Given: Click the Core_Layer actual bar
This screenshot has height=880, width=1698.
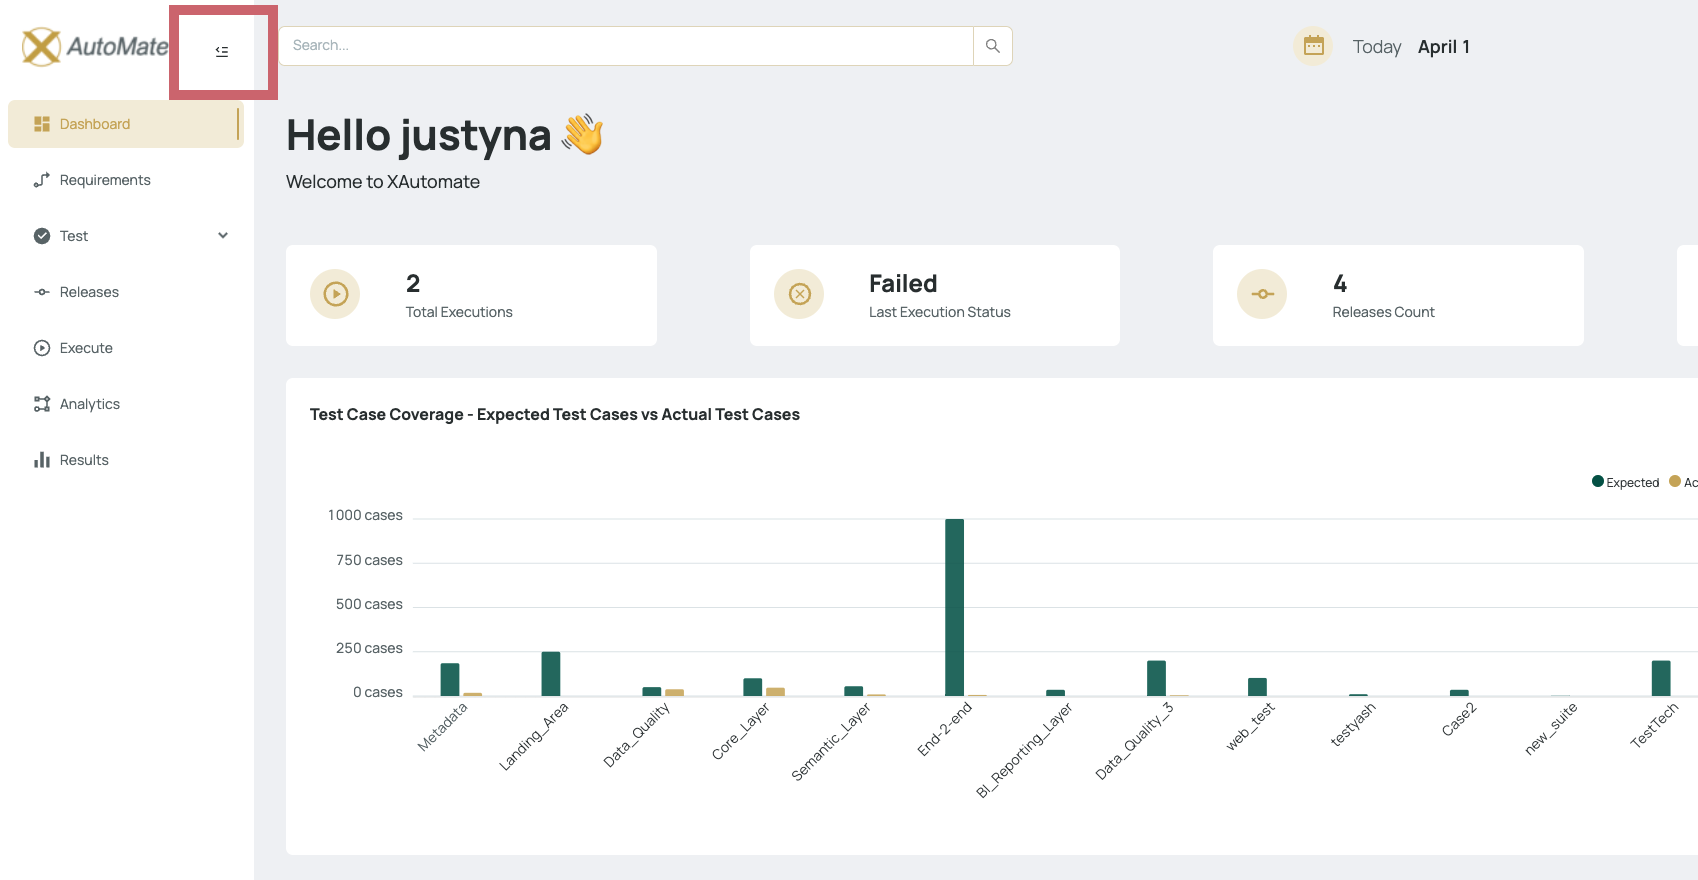Looking at the screenshot, I should [x=775, y=692].
